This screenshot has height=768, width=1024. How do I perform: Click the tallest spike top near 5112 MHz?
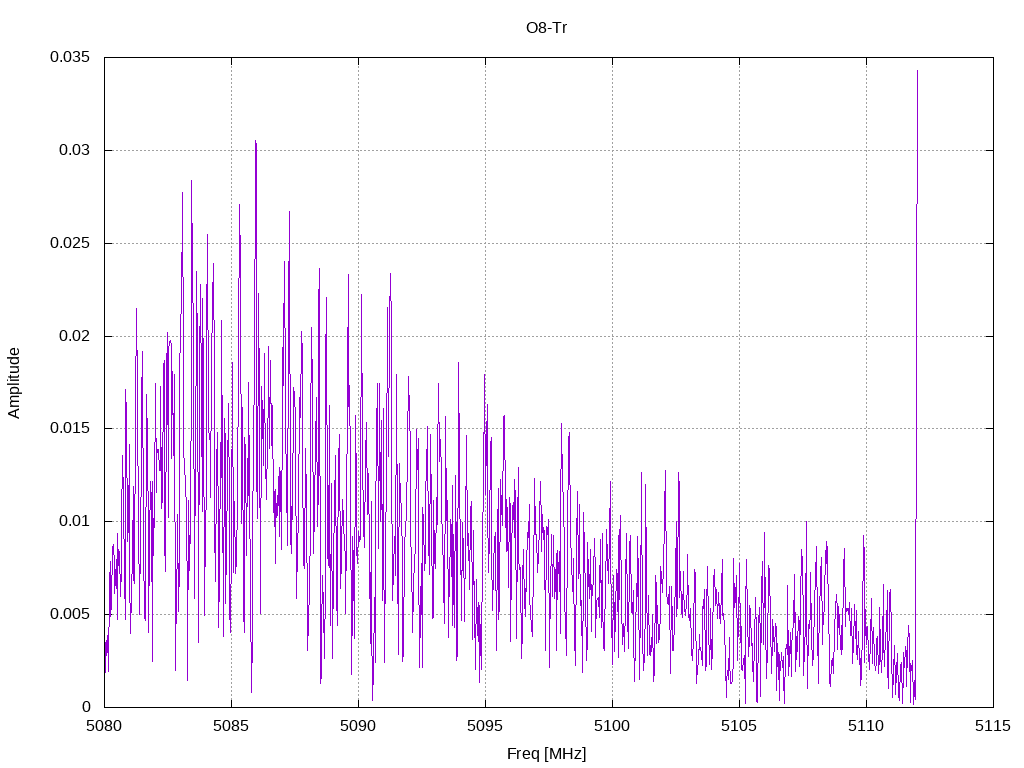pos(918,71)
